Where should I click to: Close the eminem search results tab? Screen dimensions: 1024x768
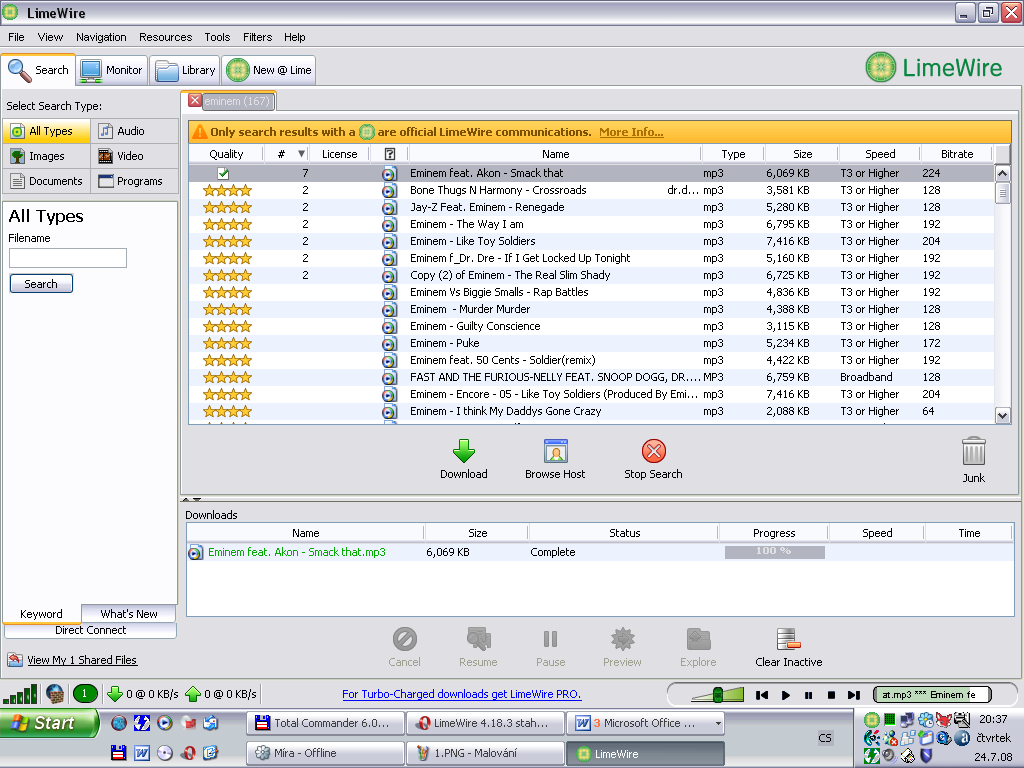pyautogui.click(x=195, y=101)
